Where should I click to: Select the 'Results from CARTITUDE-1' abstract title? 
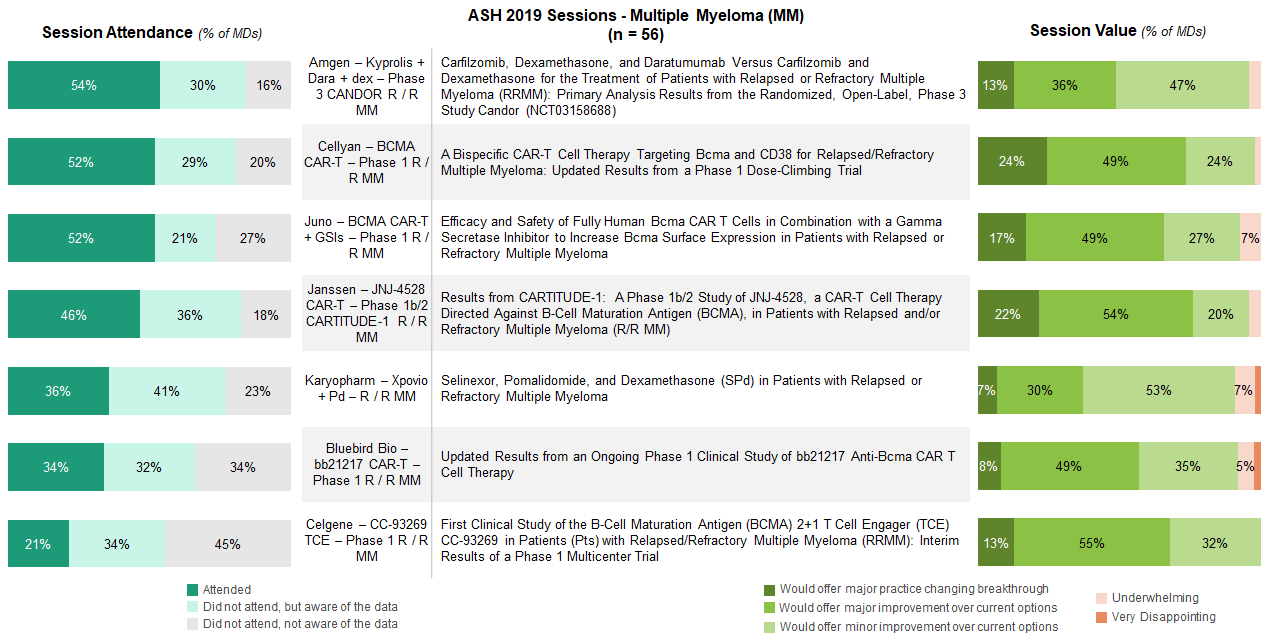[x=691, y=313]
